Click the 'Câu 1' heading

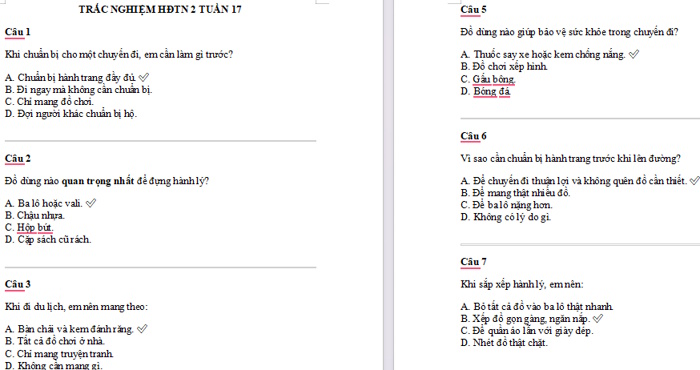18,32
